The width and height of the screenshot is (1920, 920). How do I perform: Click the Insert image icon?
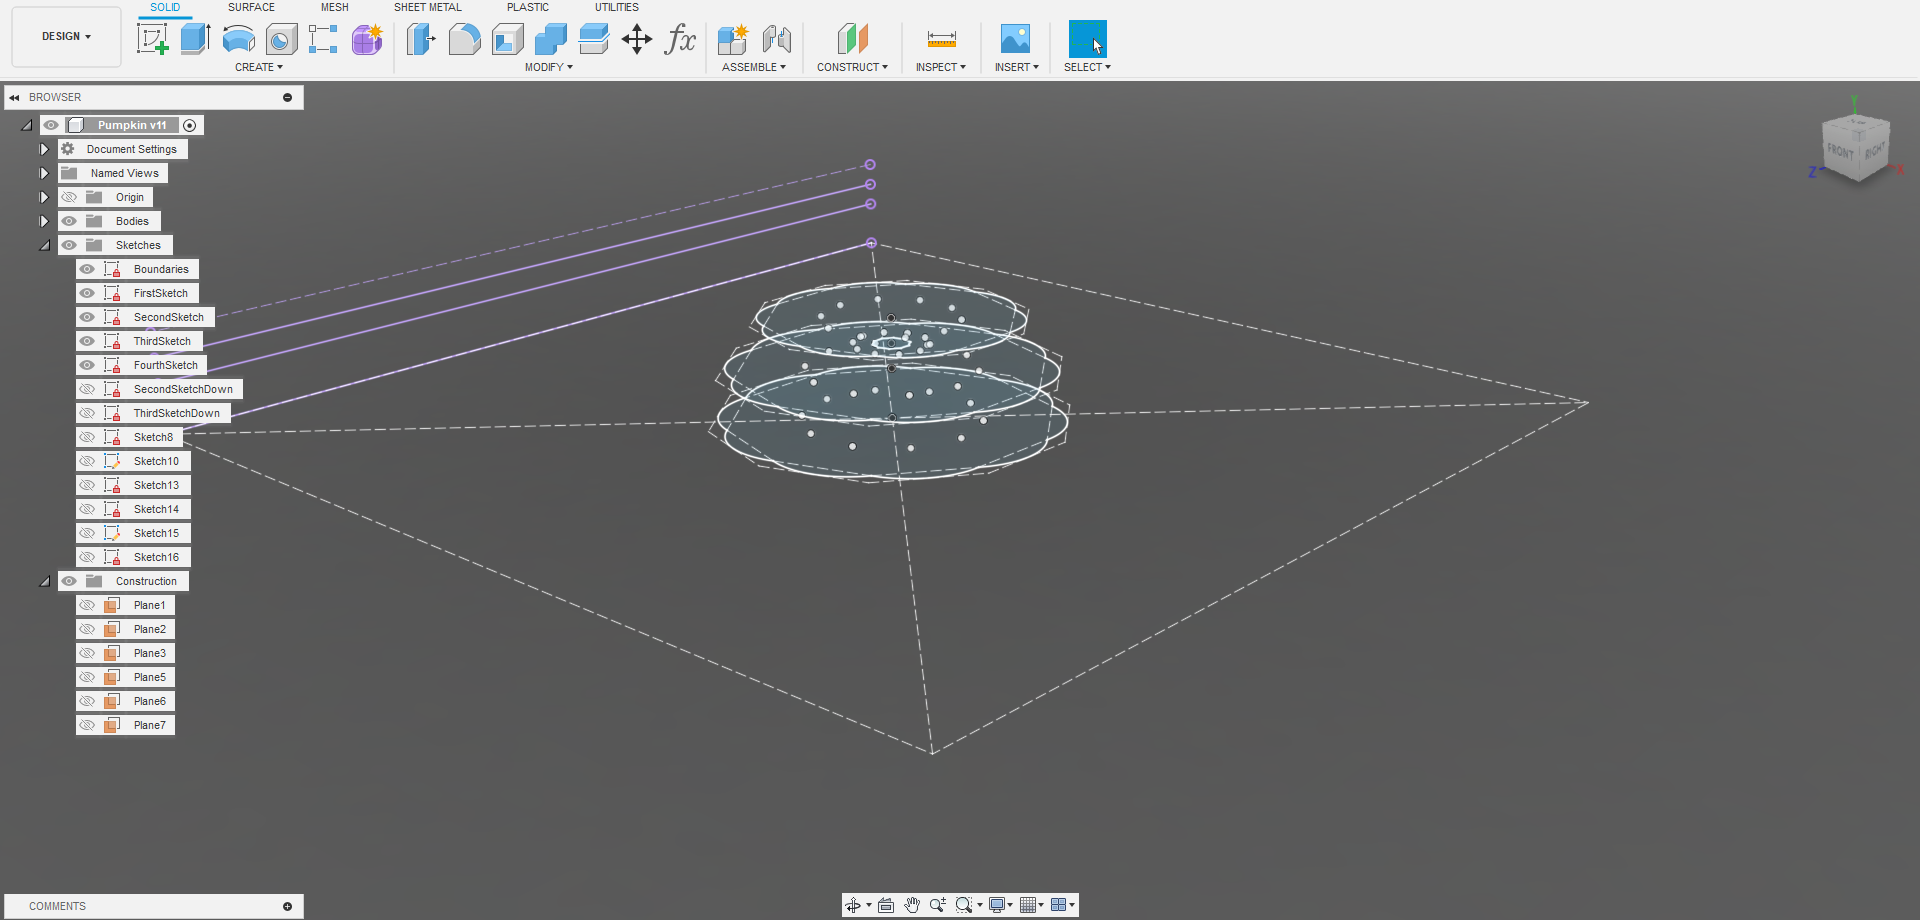coord(1015,40)
